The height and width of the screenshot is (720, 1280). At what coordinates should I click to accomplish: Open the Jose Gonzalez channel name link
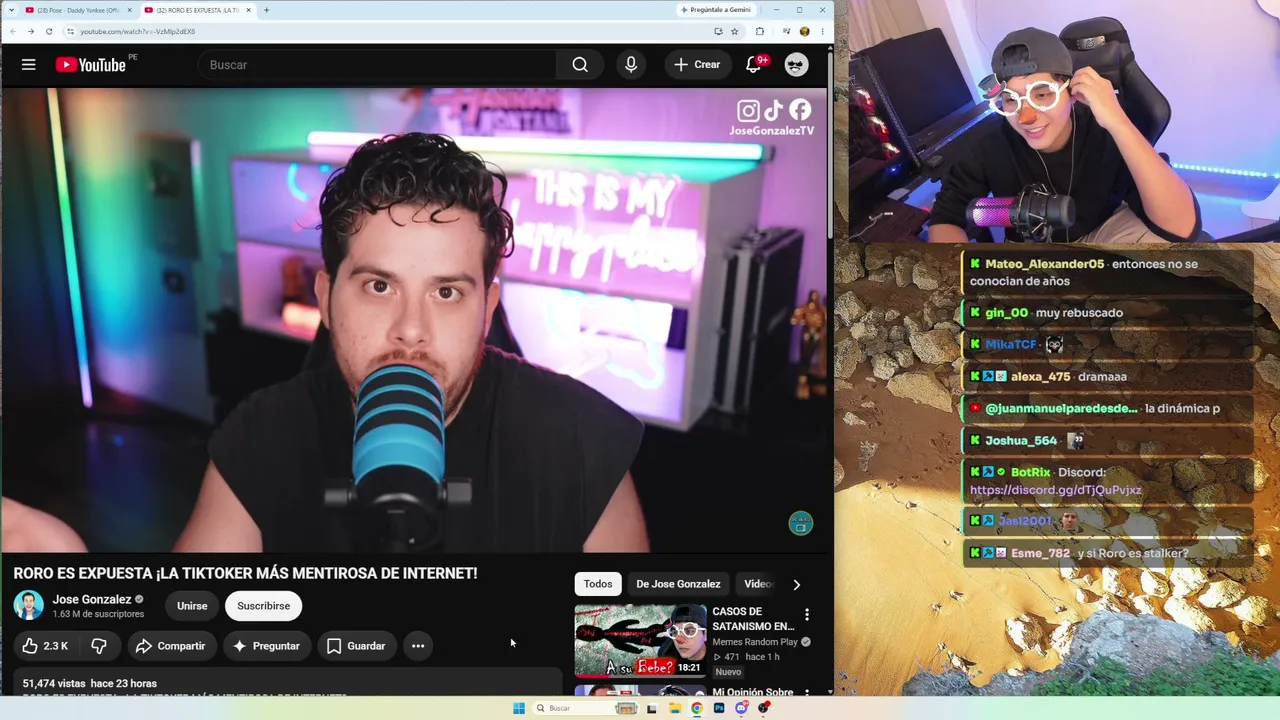(x=92, y=599)
